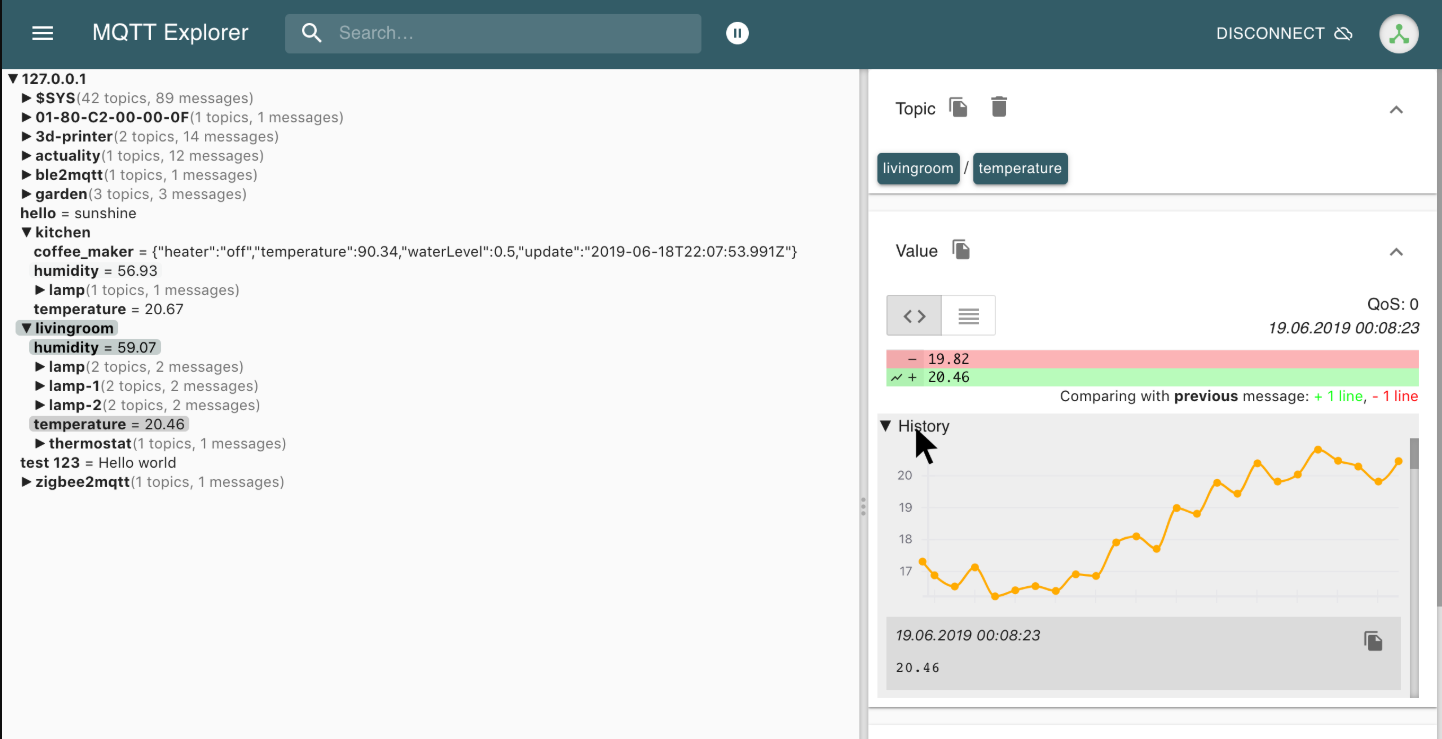Click the history panel scrollbar
This screenshot has width=1442, height=739.
(1414, 560)
